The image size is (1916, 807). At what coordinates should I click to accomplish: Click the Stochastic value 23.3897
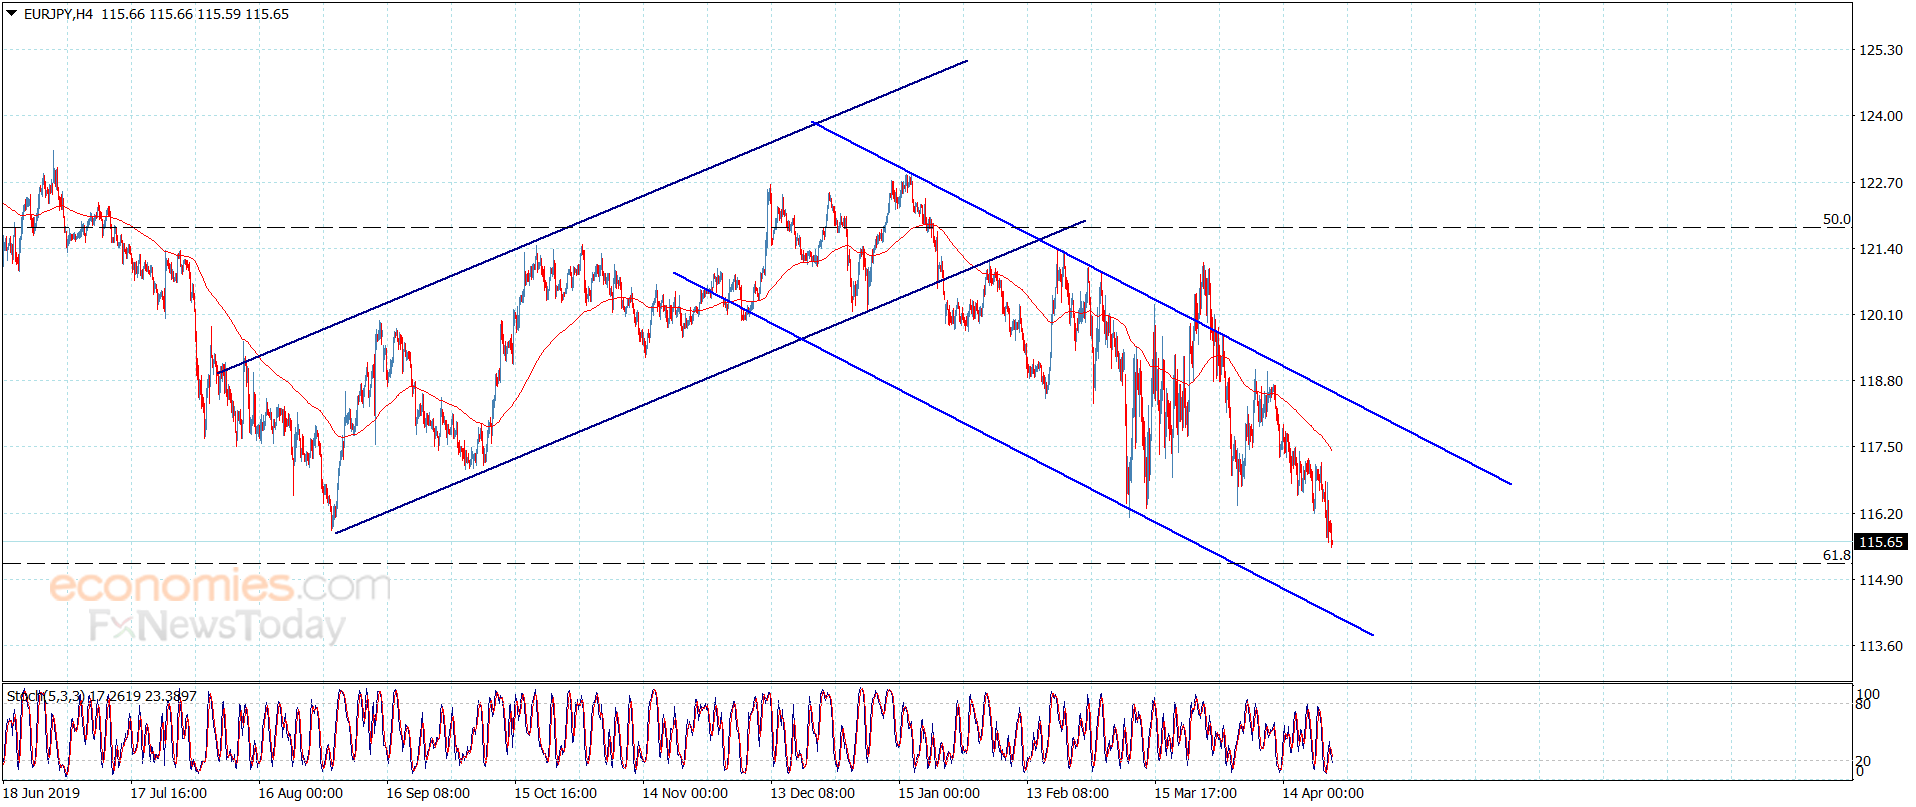pyautogui.click(x=171, y=696)
